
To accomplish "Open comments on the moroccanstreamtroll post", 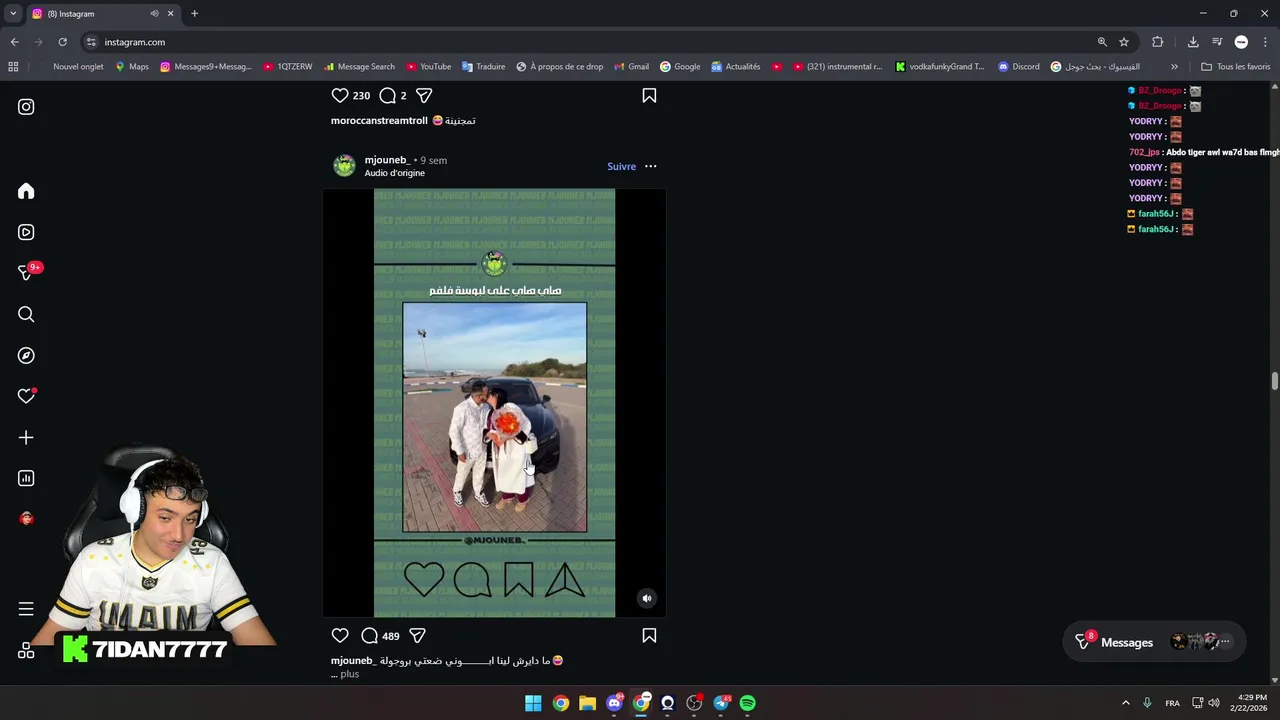I will click(388, 95).
